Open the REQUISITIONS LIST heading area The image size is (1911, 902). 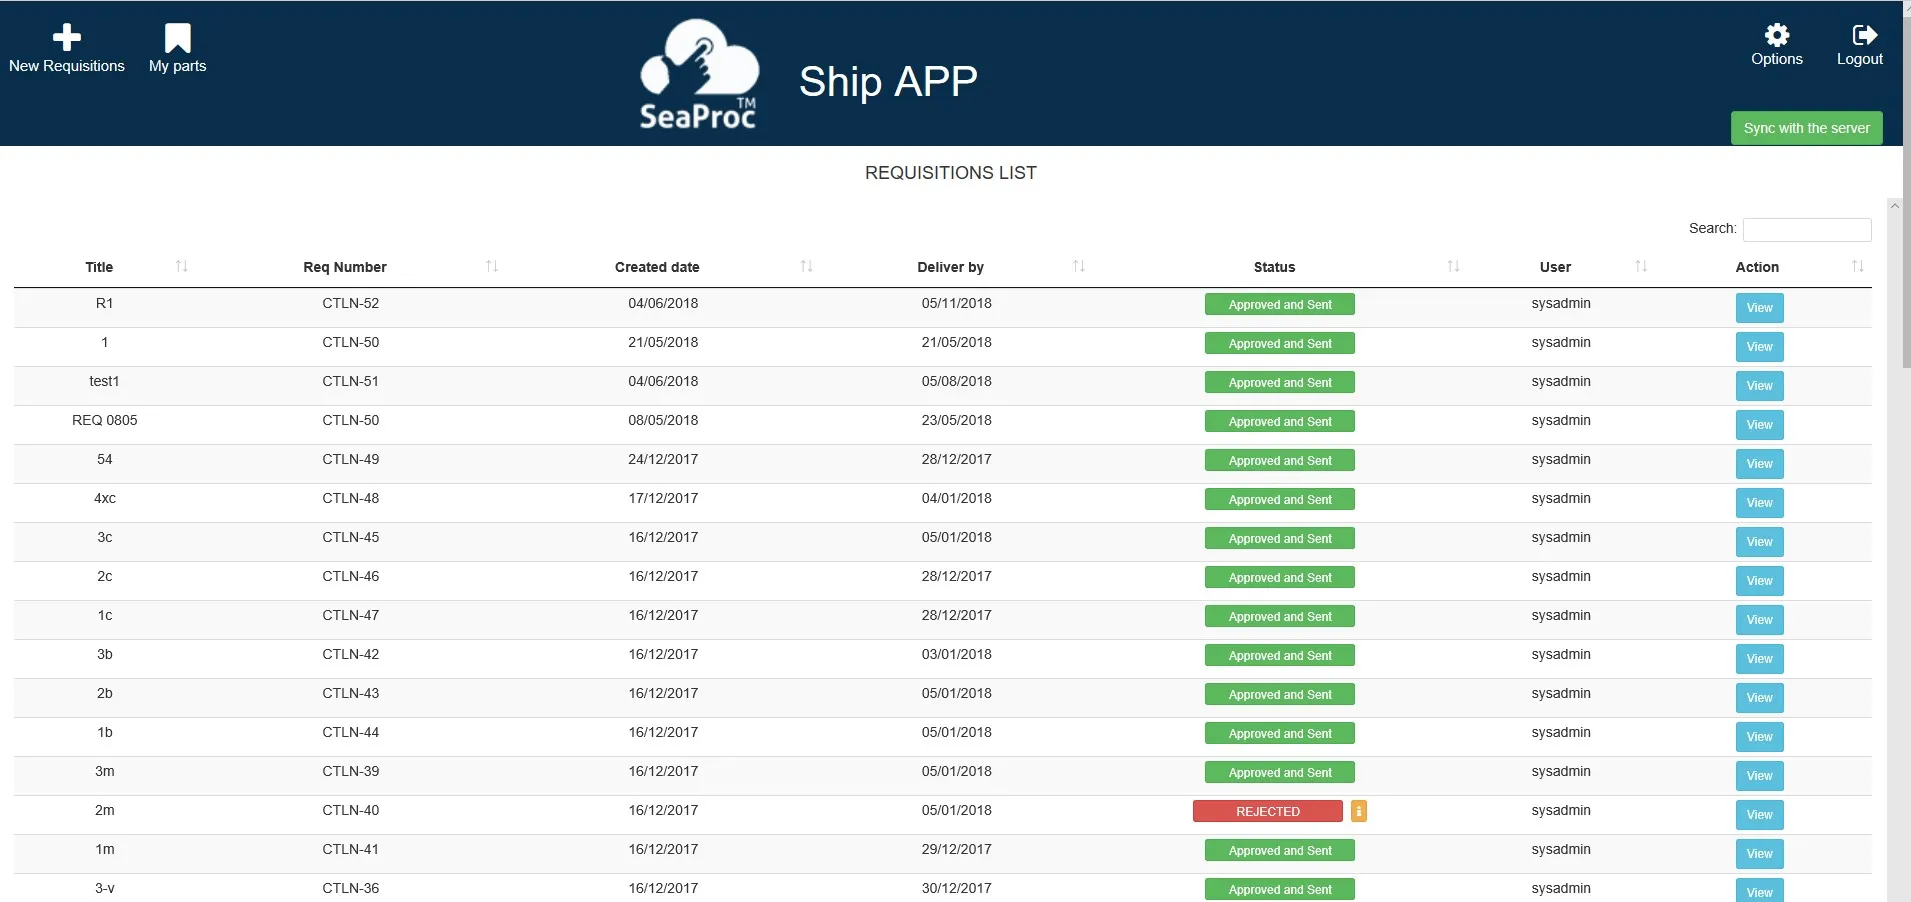(949, 172)
